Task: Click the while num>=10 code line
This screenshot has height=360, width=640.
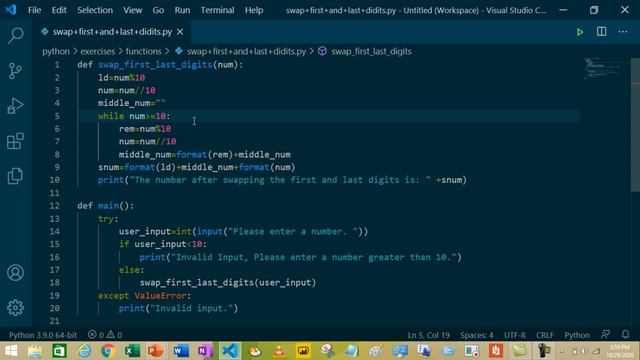Action: (x=134, y=116)
